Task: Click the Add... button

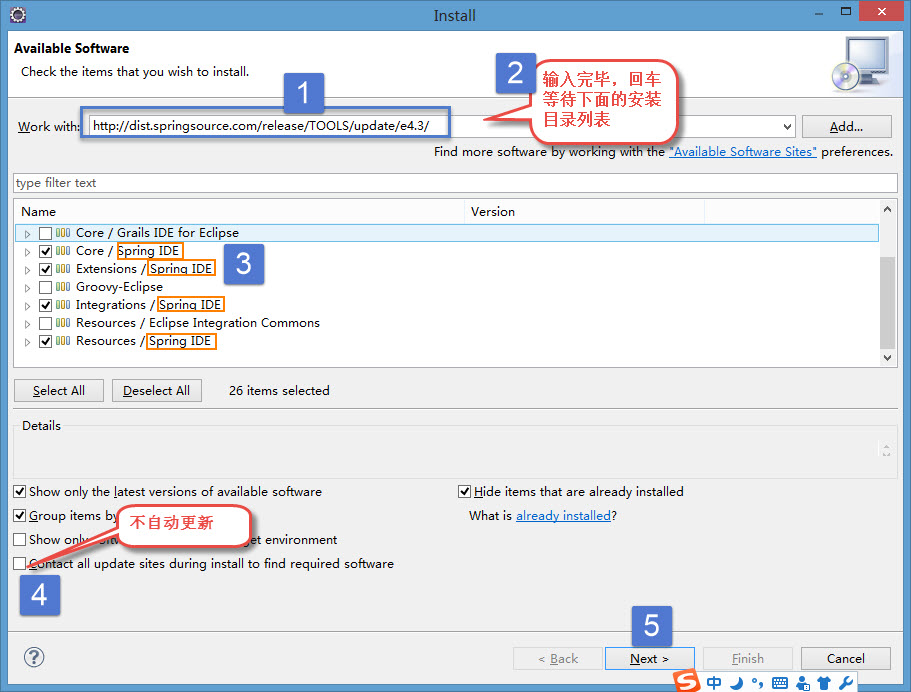Action: pyautogui.click(x=847, y=126)
